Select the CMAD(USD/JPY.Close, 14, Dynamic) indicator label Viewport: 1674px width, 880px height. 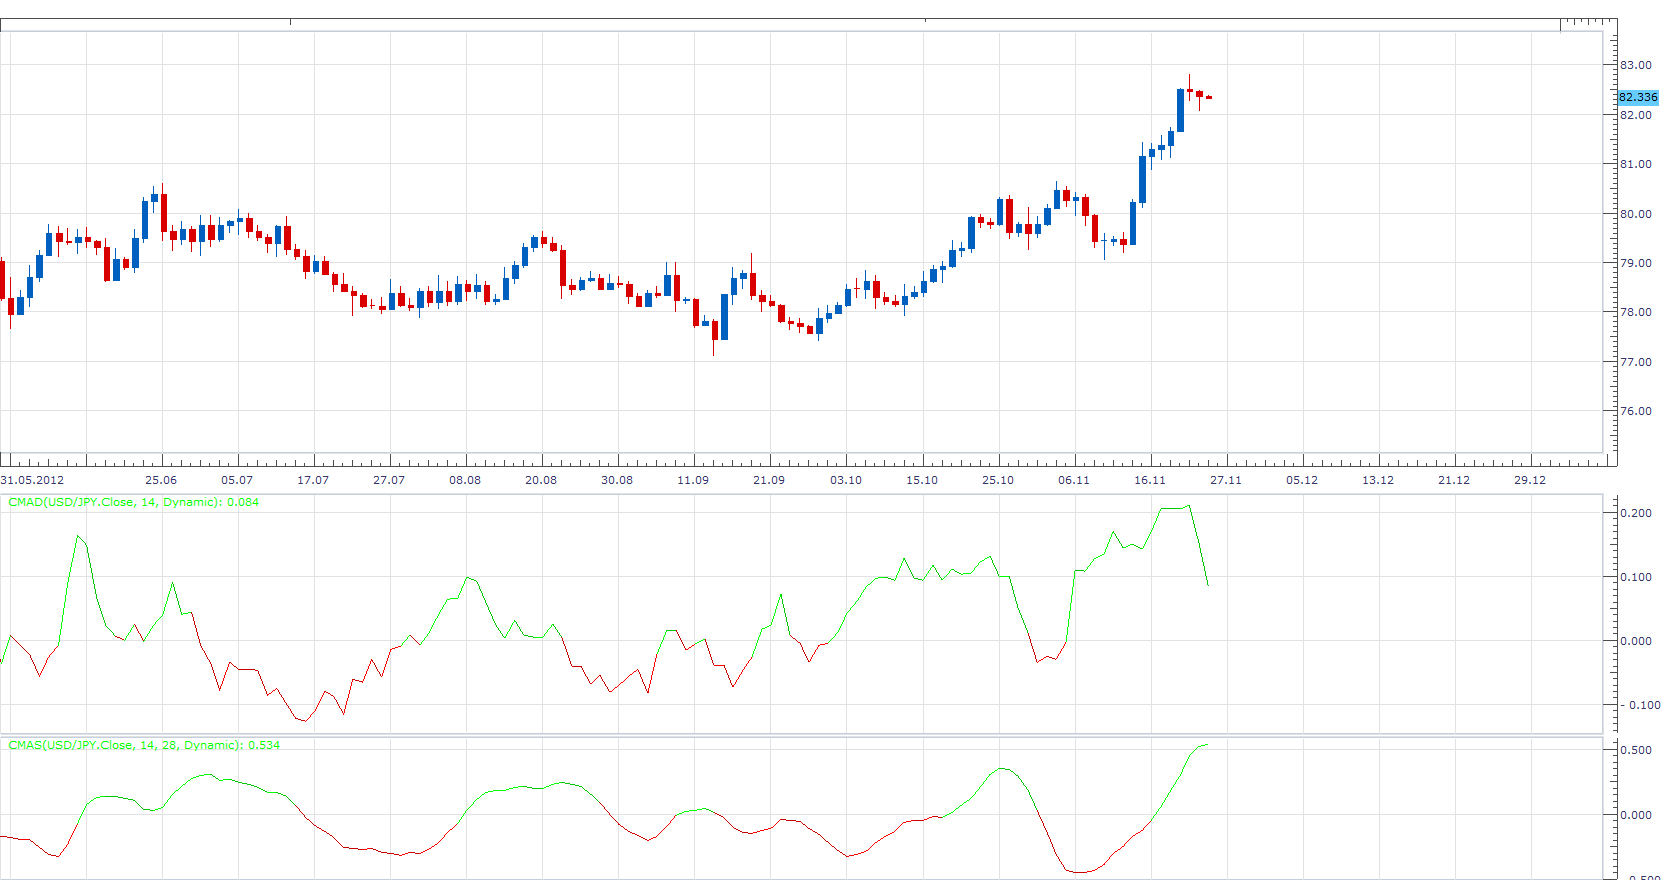click(134, 502)
